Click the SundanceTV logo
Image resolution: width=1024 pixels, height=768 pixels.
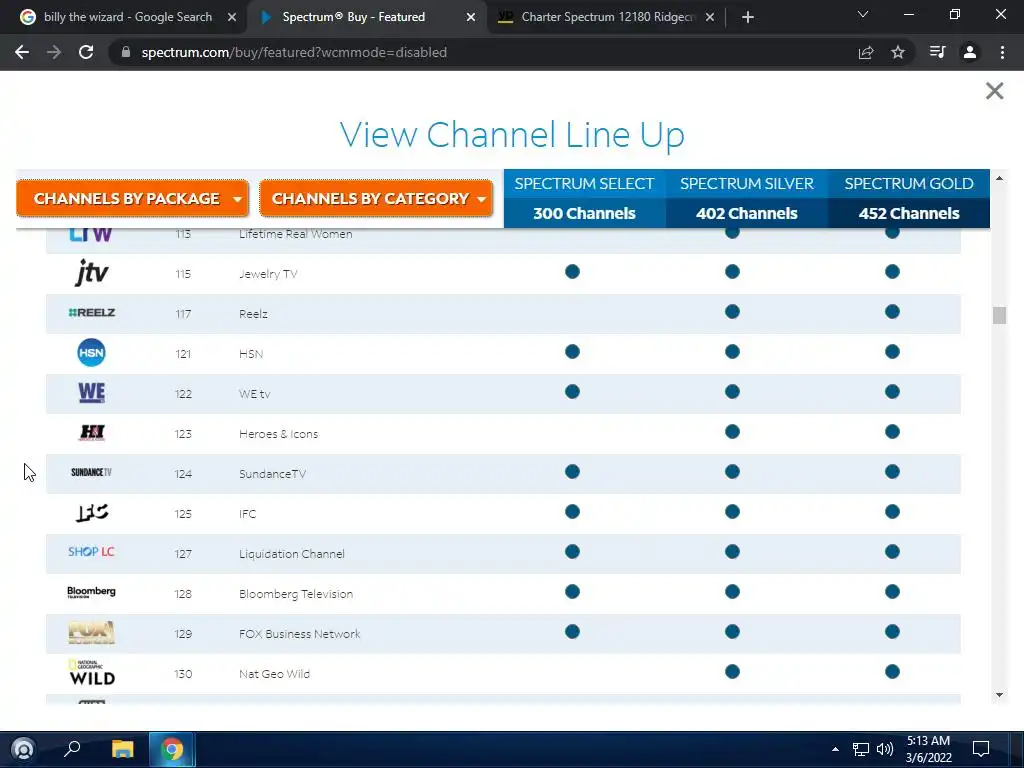pos(91,472)
